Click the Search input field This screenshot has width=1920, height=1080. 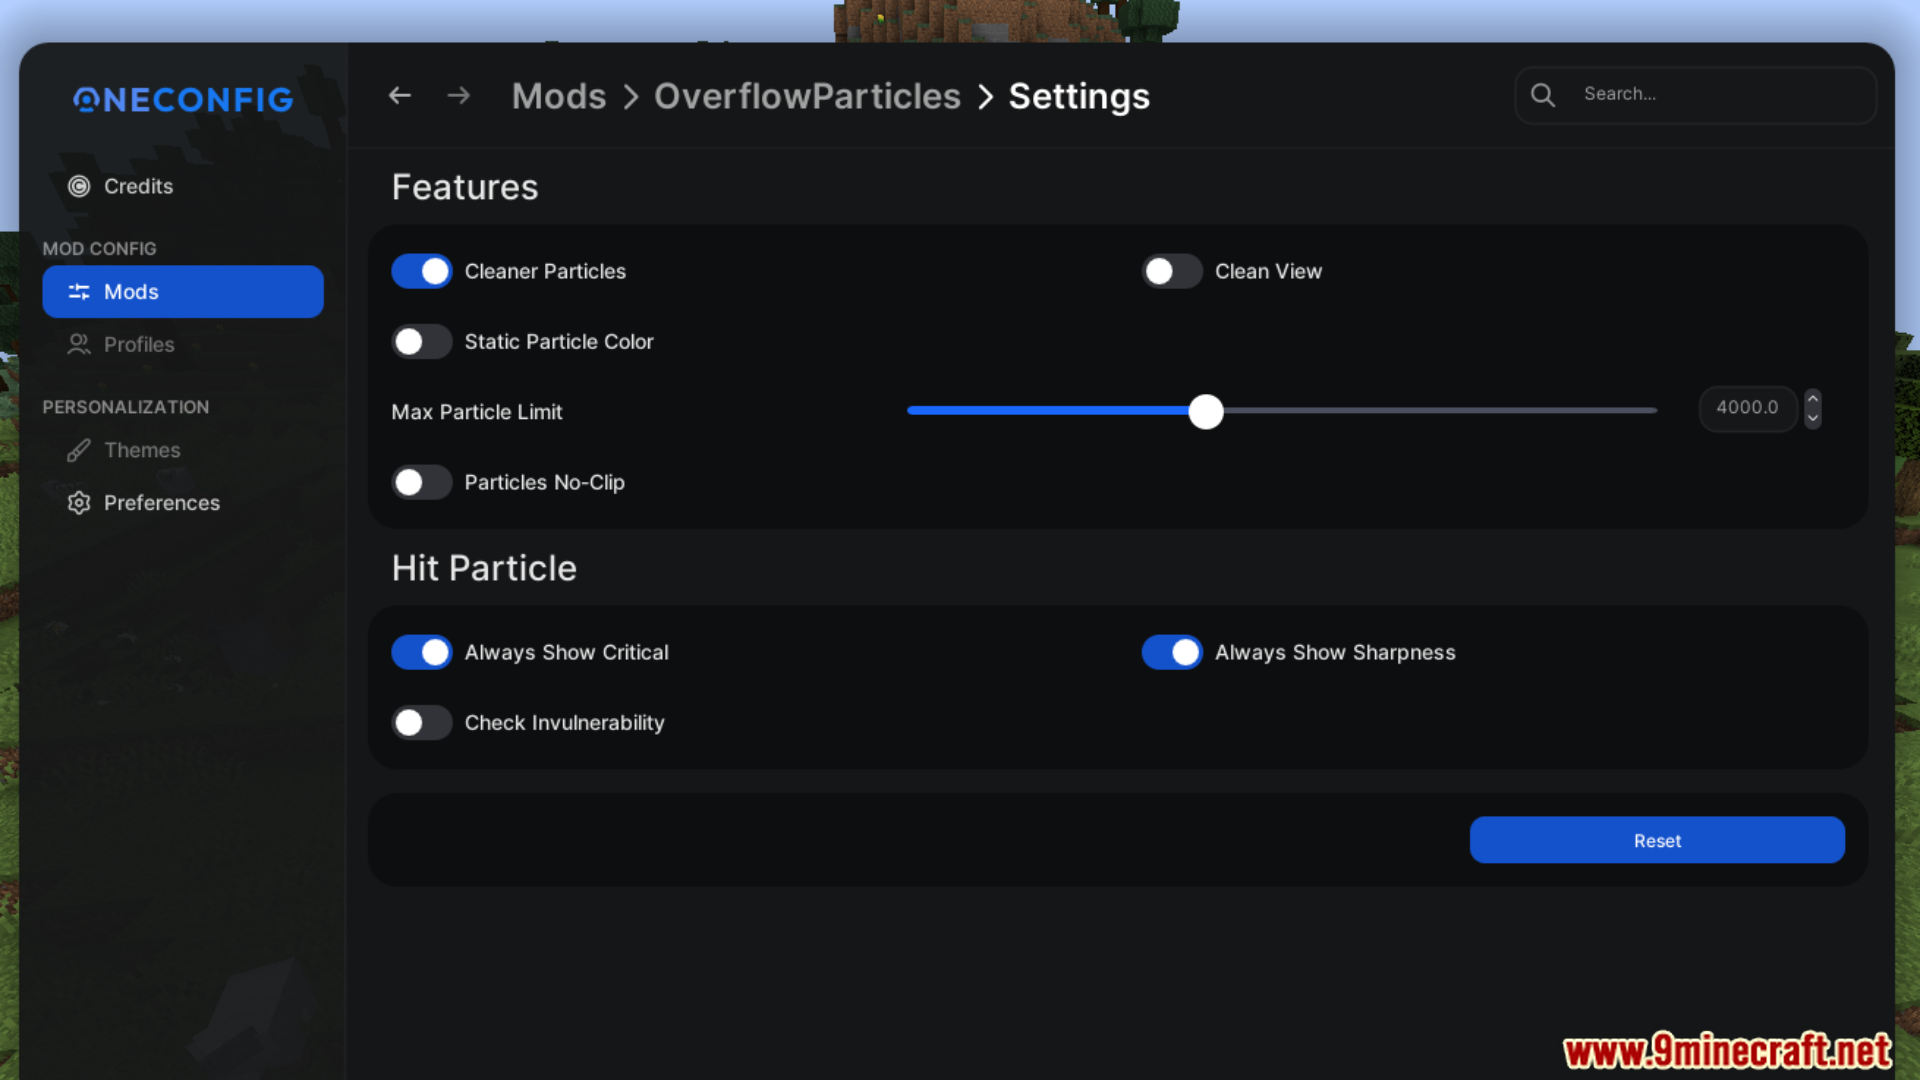pos(1695,95)
